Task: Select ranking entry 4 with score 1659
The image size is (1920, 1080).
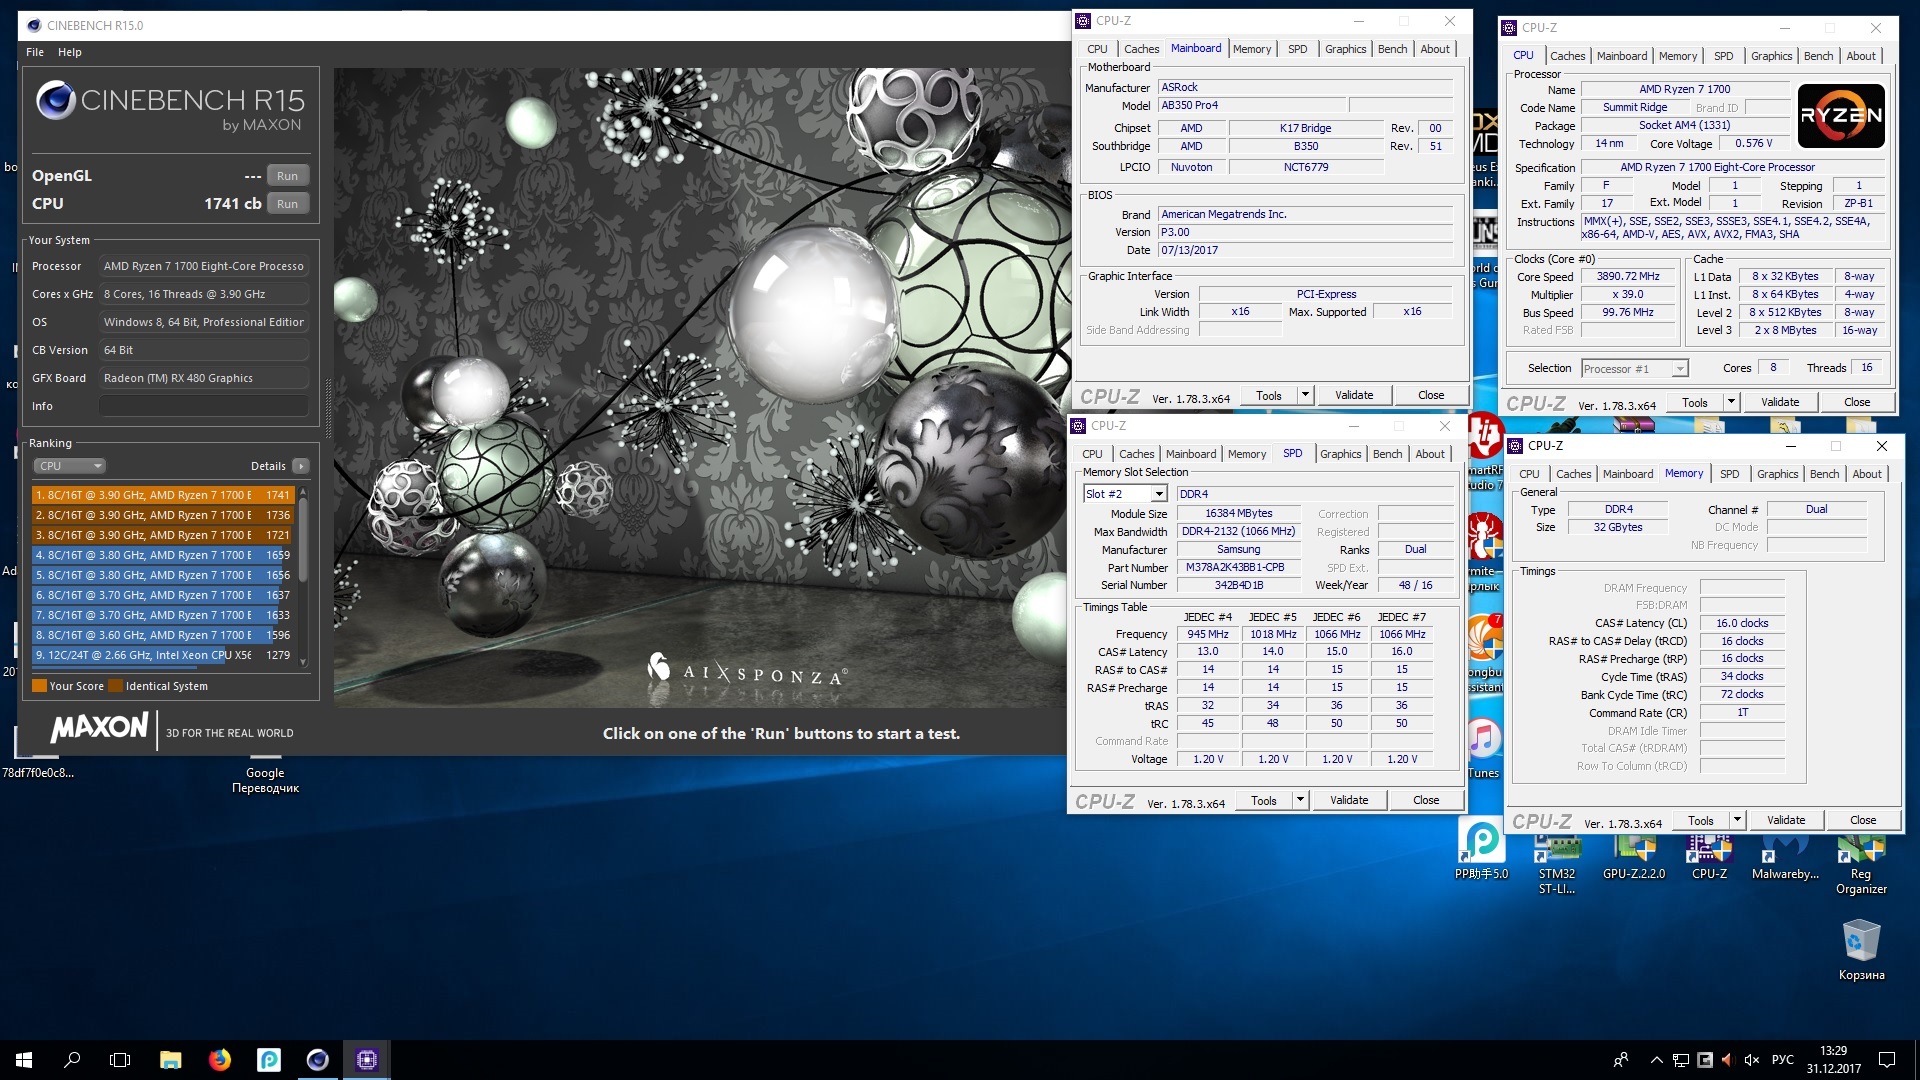Action: coord(163,555)
